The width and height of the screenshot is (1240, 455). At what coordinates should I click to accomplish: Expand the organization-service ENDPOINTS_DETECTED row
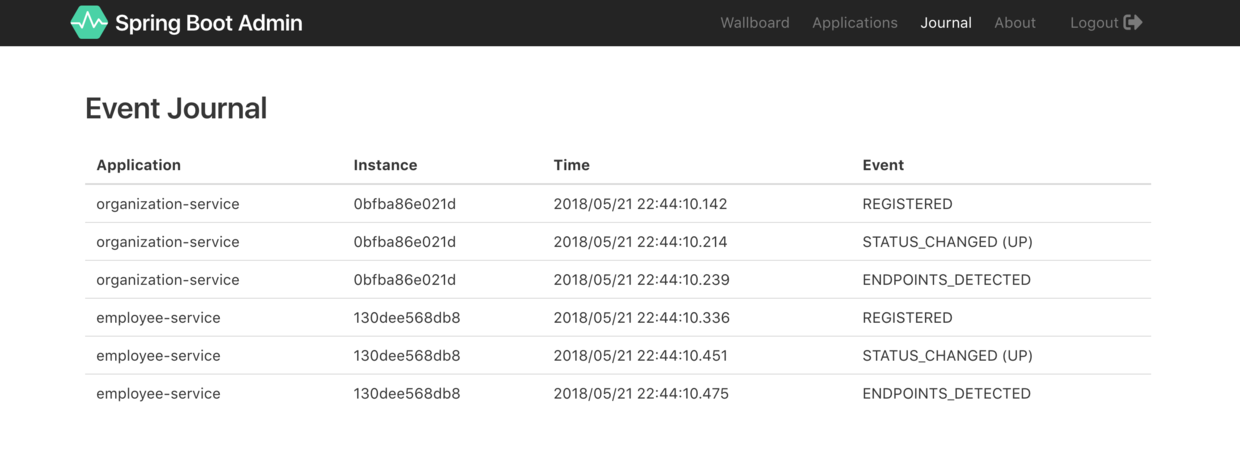[617, 280]
